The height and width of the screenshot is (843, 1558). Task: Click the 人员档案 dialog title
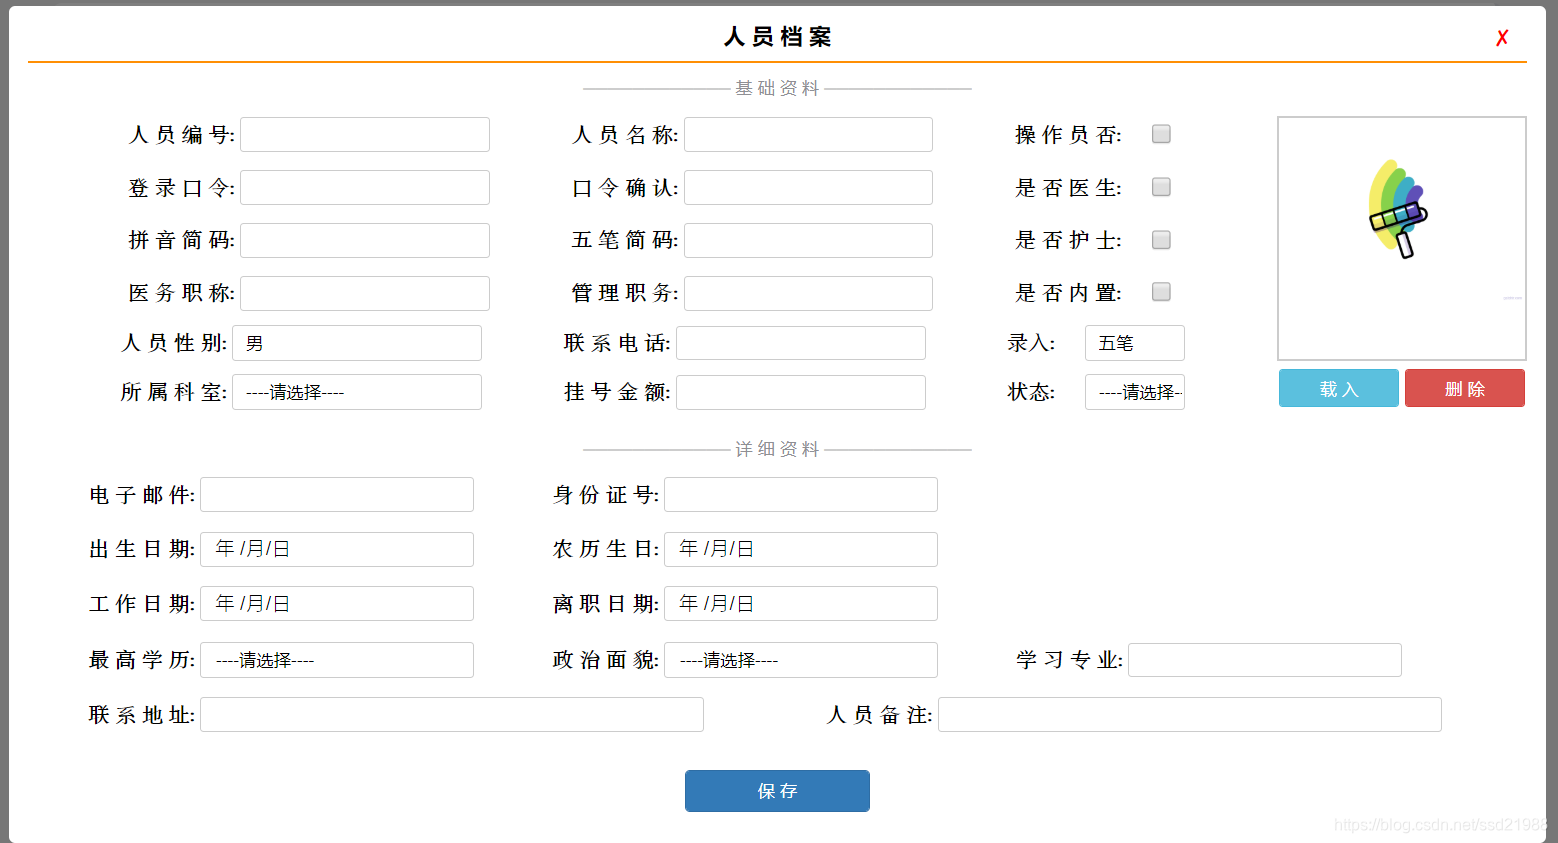(778, 37)
